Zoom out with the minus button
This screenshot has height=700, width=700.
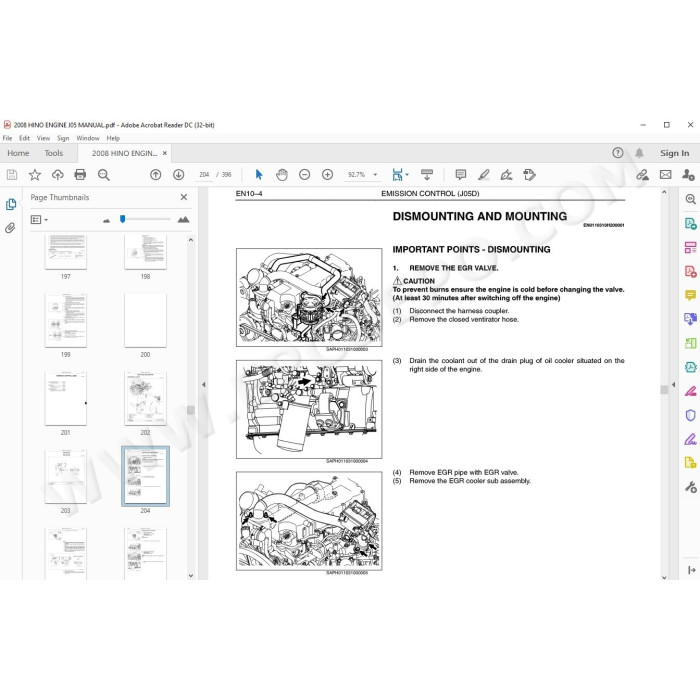pos(304,175)
